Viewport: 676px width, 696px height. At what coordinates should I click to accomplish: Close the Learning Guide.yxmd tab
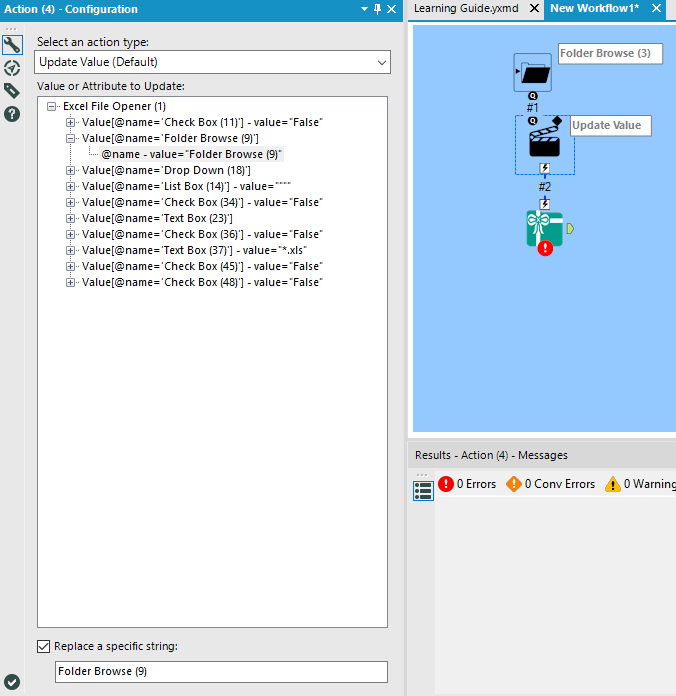(x=534, y=8)
